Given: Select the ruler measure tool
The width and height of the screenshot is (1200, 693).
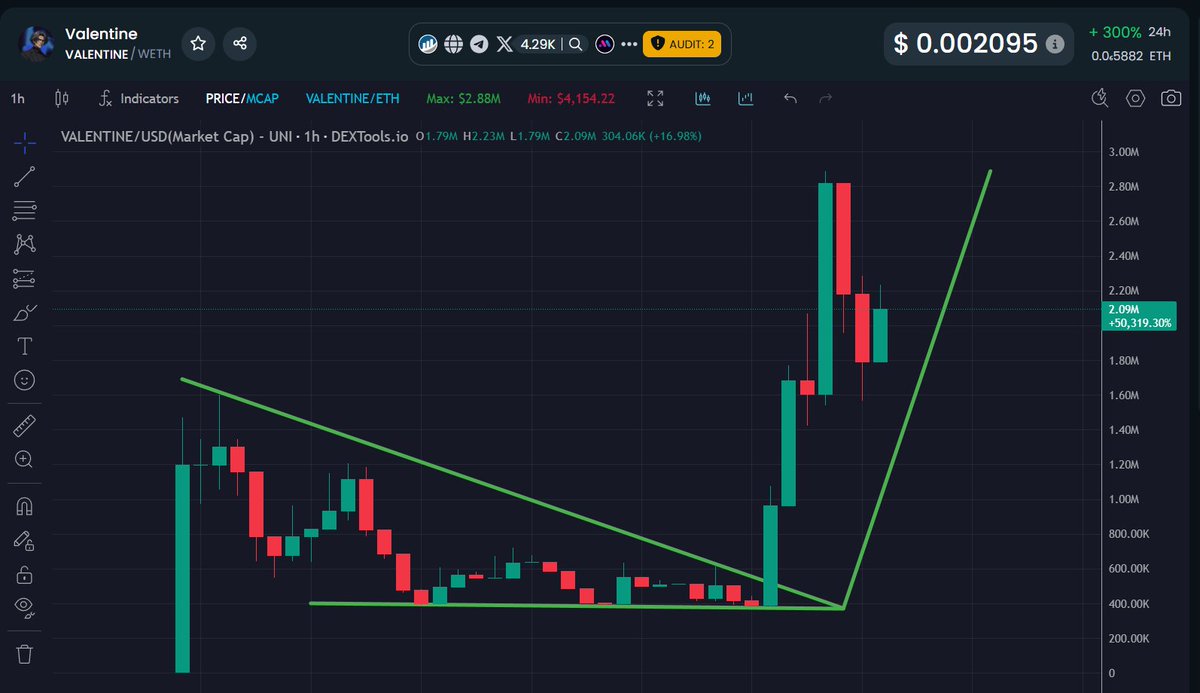Looking at the screenshot, I should tap(25, 426).
